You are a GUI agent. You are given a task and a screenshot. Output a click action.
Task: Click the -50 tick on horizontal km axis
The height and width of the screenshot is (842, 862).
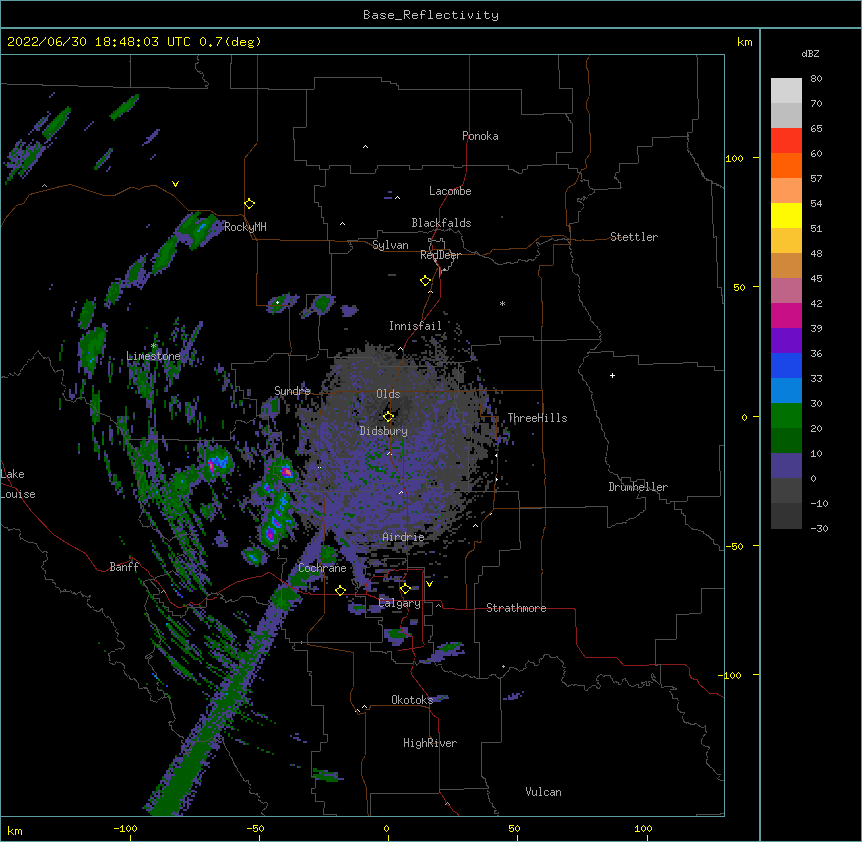[x=255, y=828]
